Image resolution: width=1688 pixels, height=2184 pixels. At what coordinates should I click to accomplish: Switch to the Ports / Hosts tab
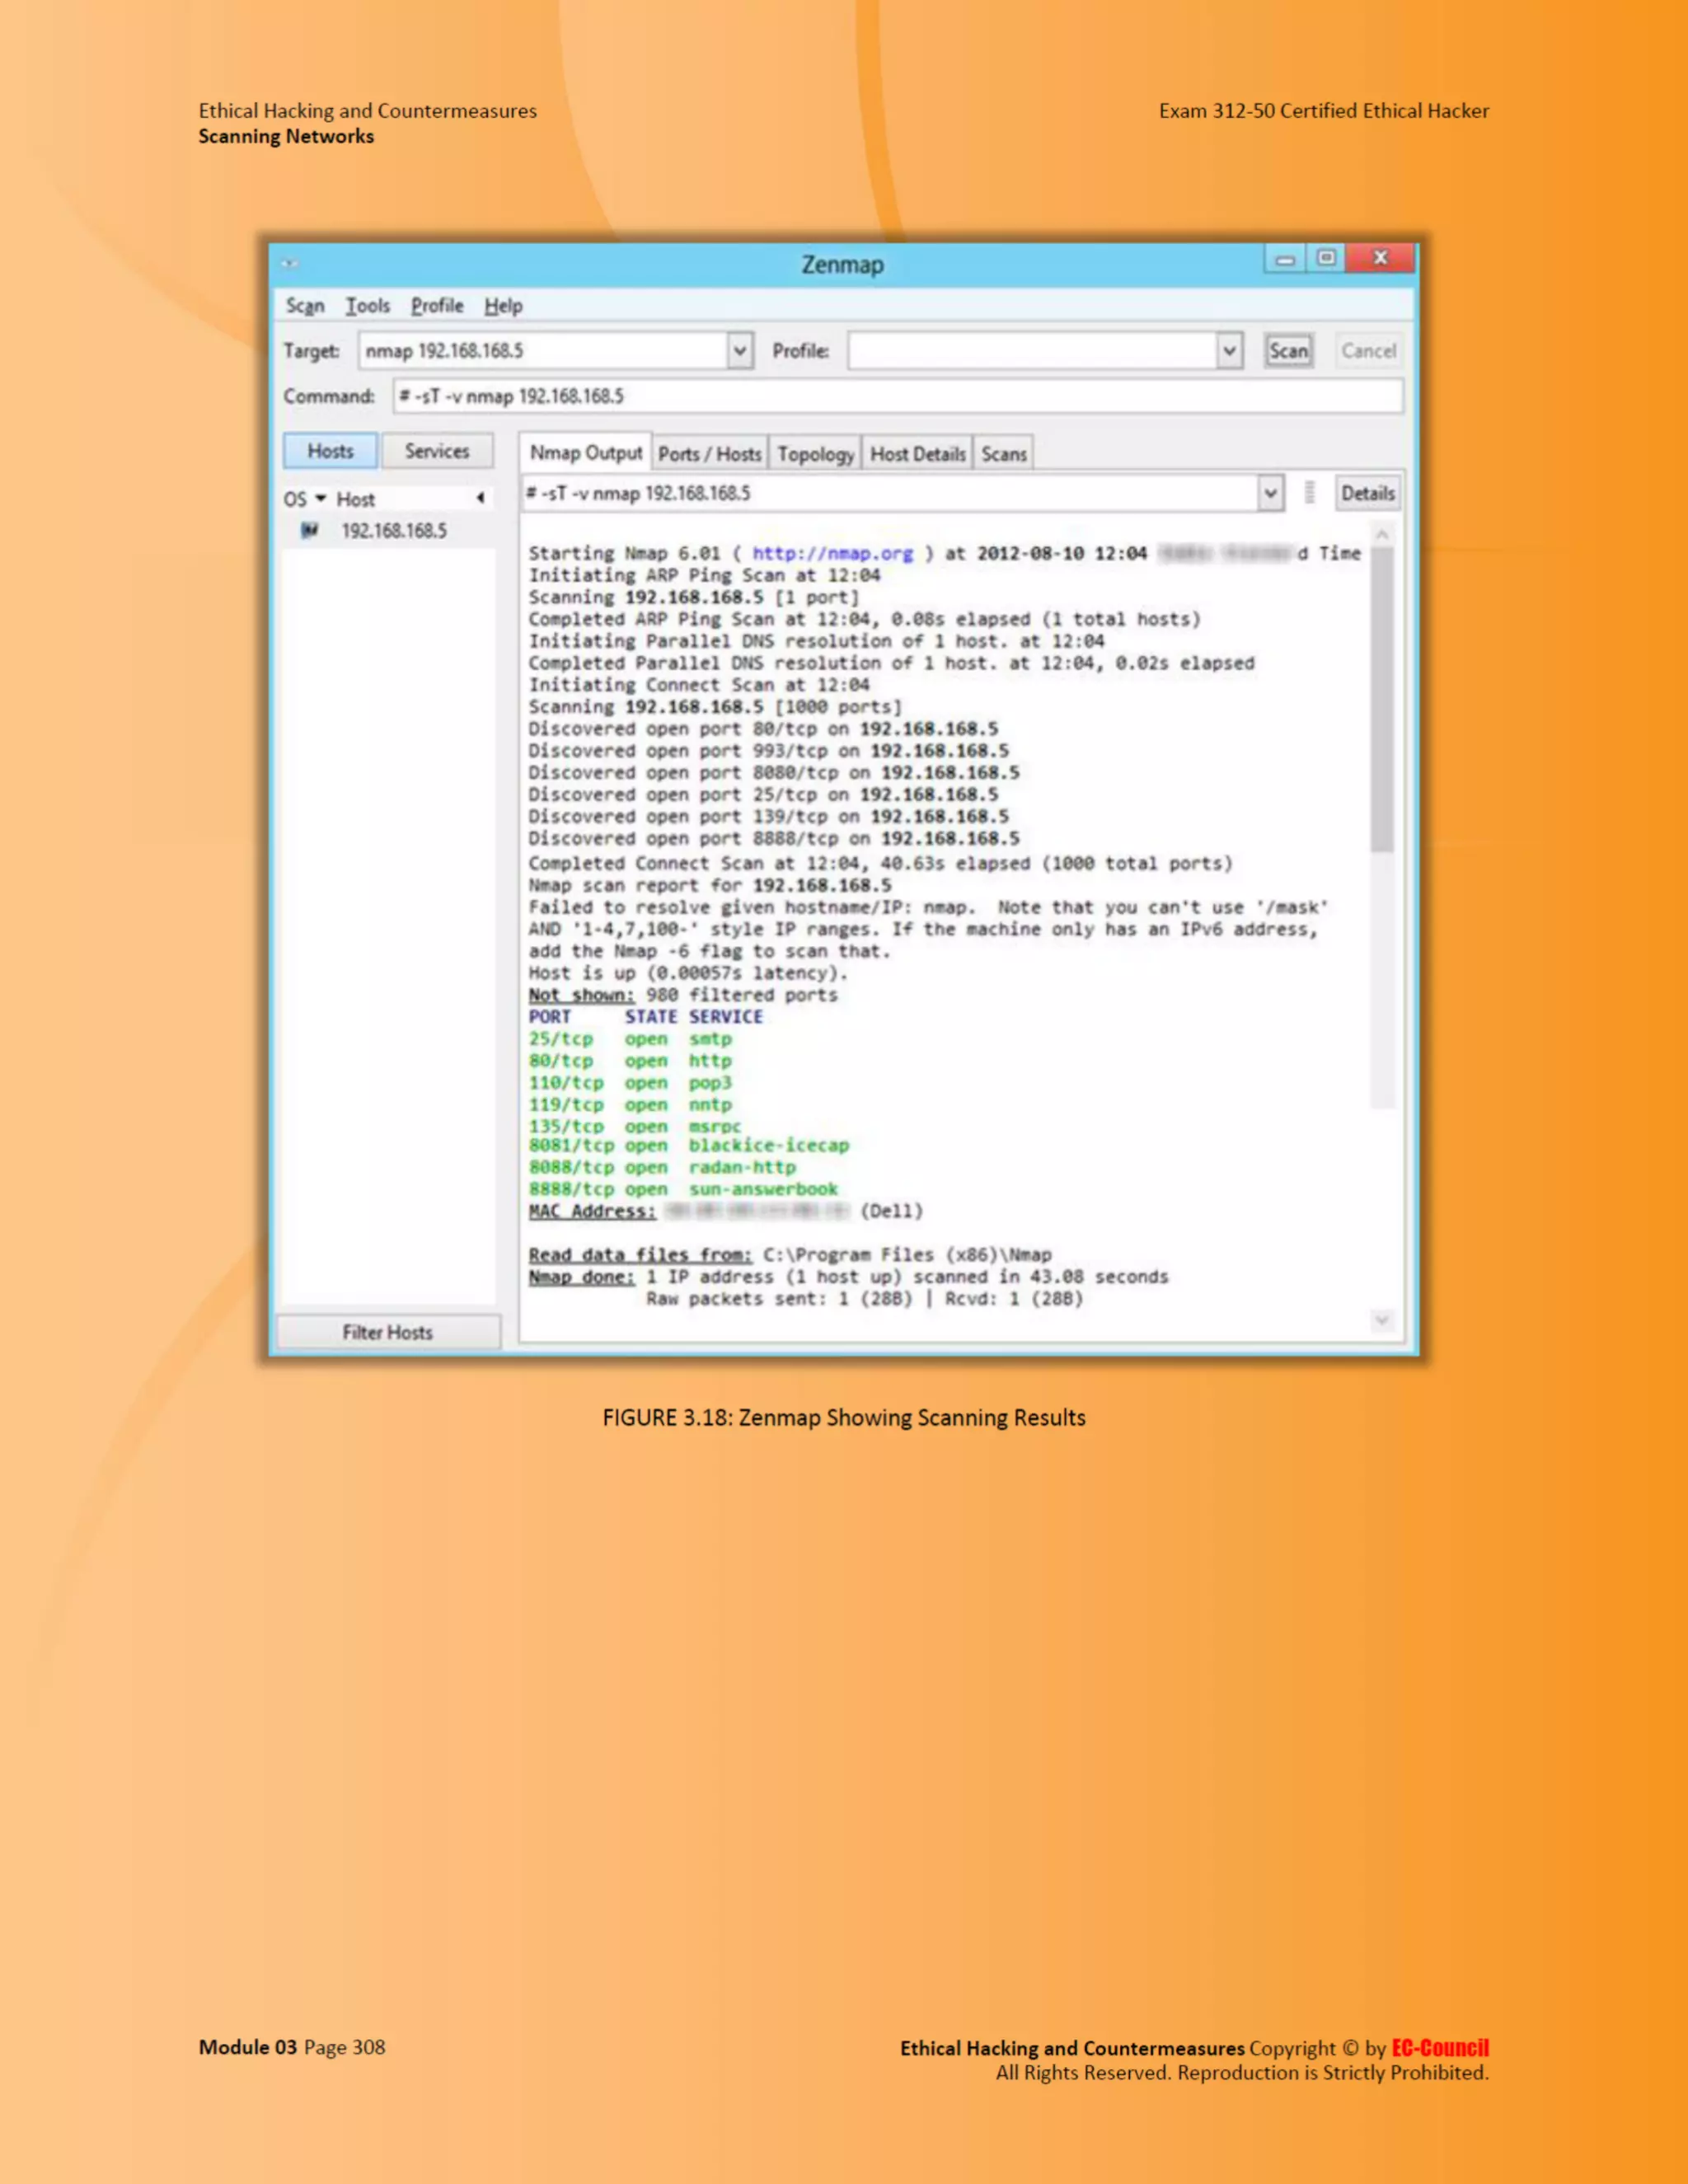pos(710,454)
